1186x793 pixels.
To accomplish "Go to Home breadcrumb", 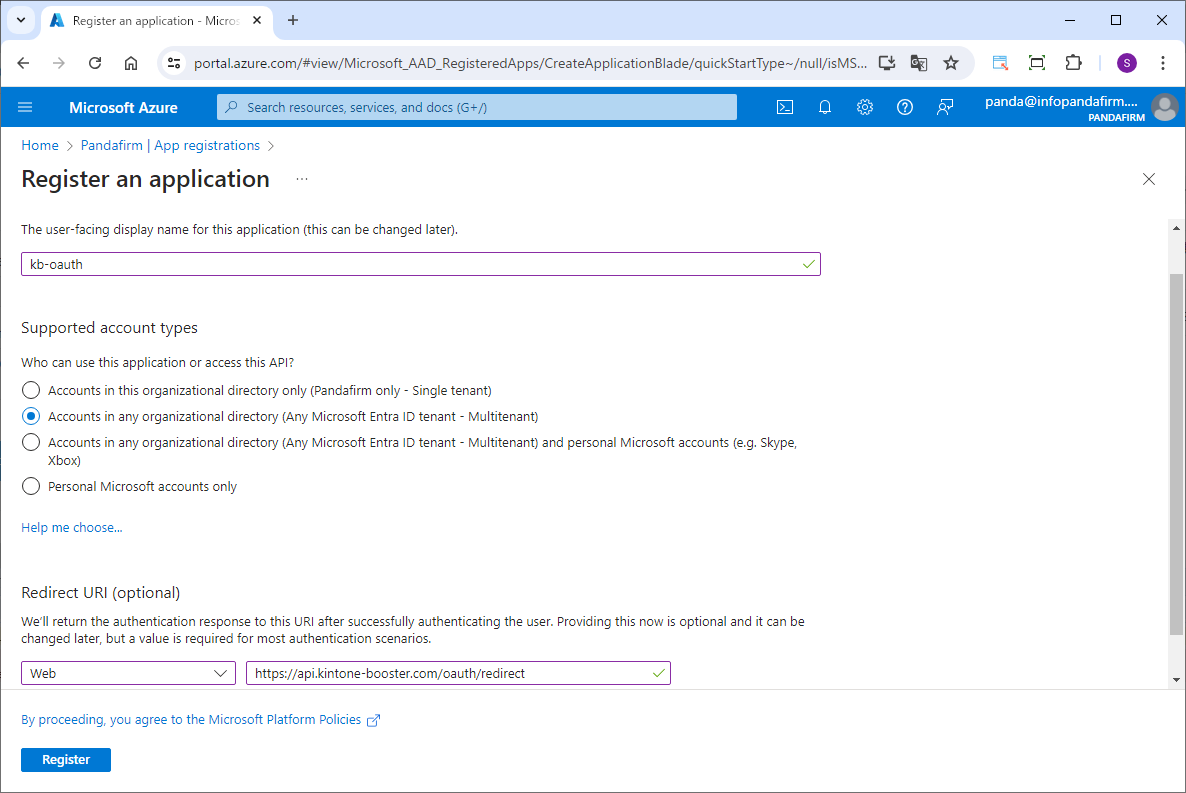I will tap(40, 145).
